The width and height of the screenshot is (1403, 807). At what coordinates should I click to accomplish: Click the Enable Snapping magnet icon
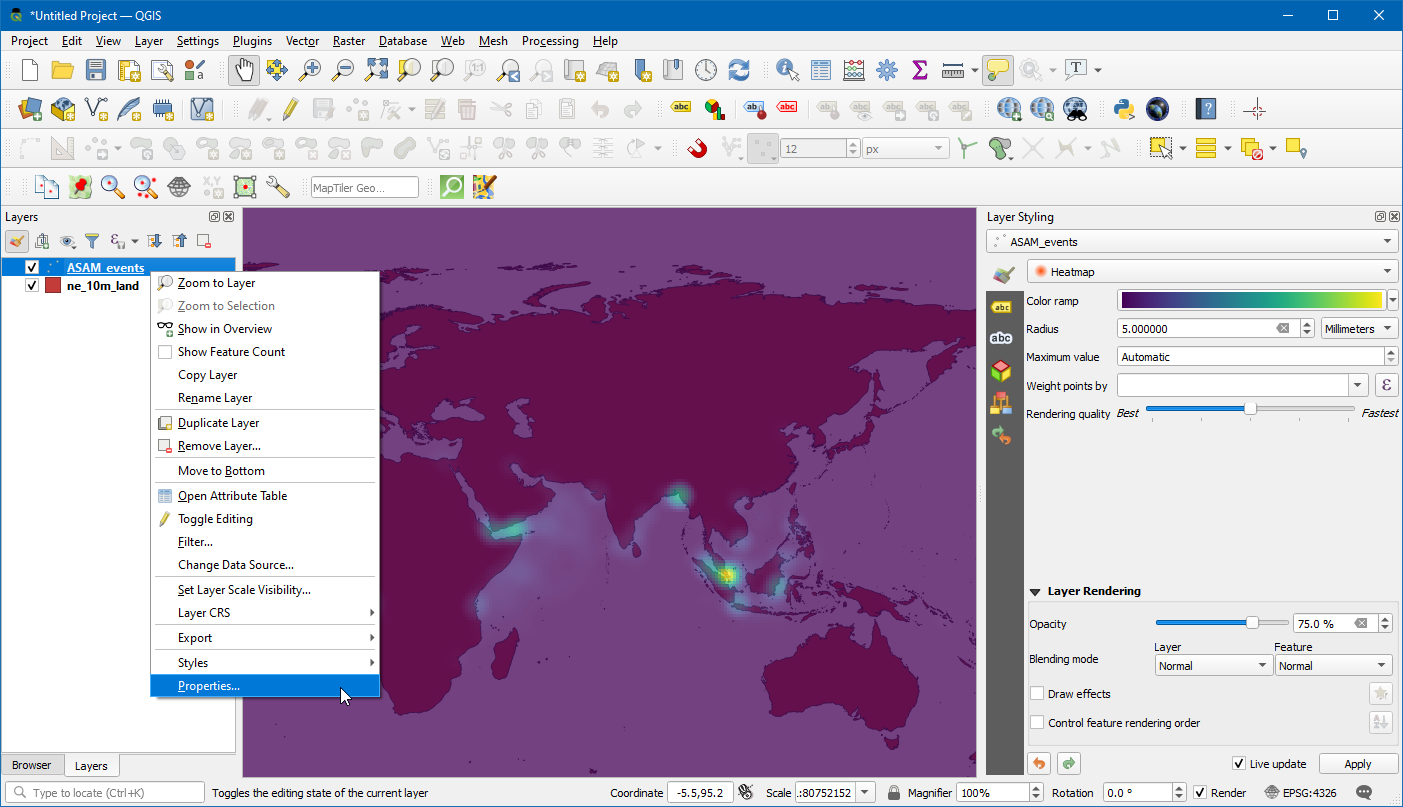697,149
